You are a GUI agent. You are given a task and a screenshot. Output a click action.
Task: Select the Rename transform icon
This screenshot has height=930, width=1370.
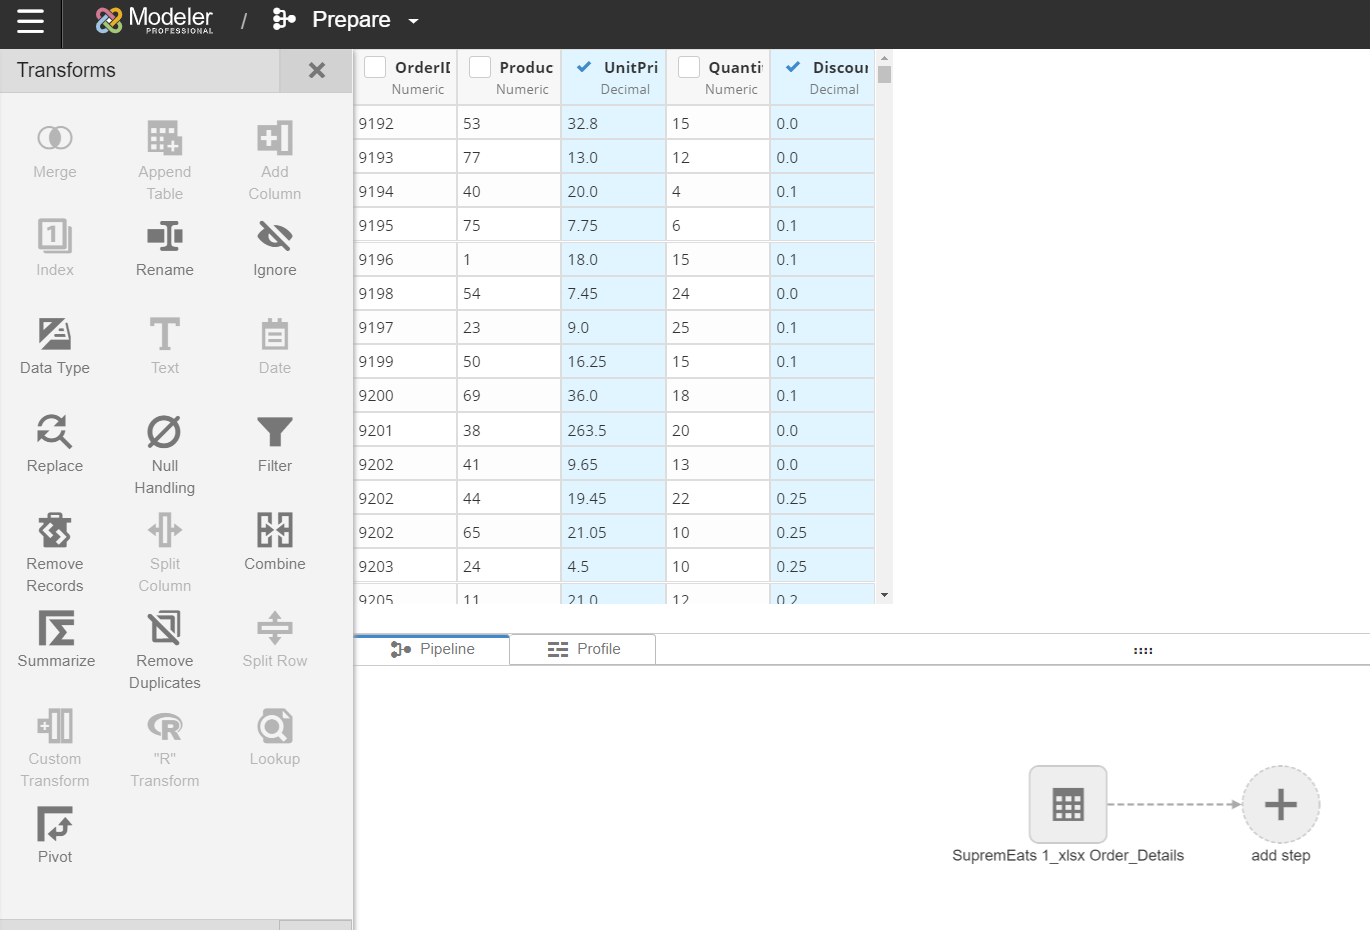point(164,237)
